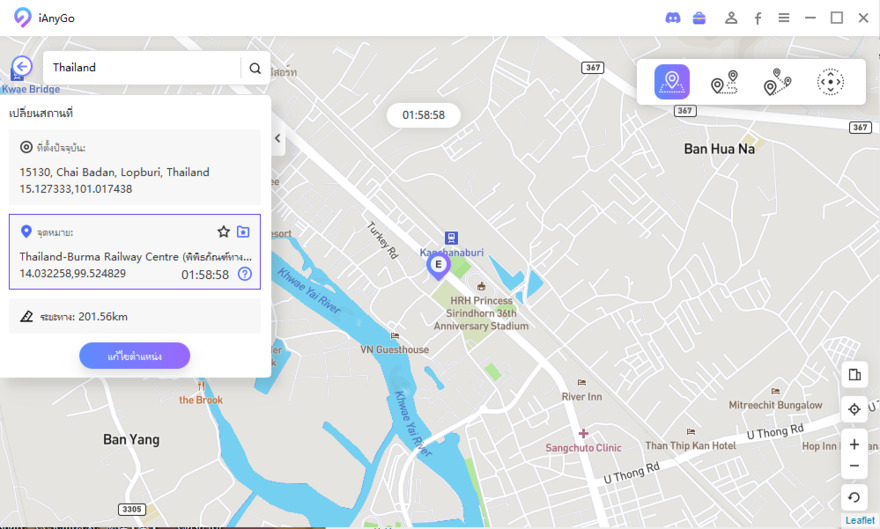Click the Kanchanaburi train station icon
The image size is (880, 529).
point(451,238)
